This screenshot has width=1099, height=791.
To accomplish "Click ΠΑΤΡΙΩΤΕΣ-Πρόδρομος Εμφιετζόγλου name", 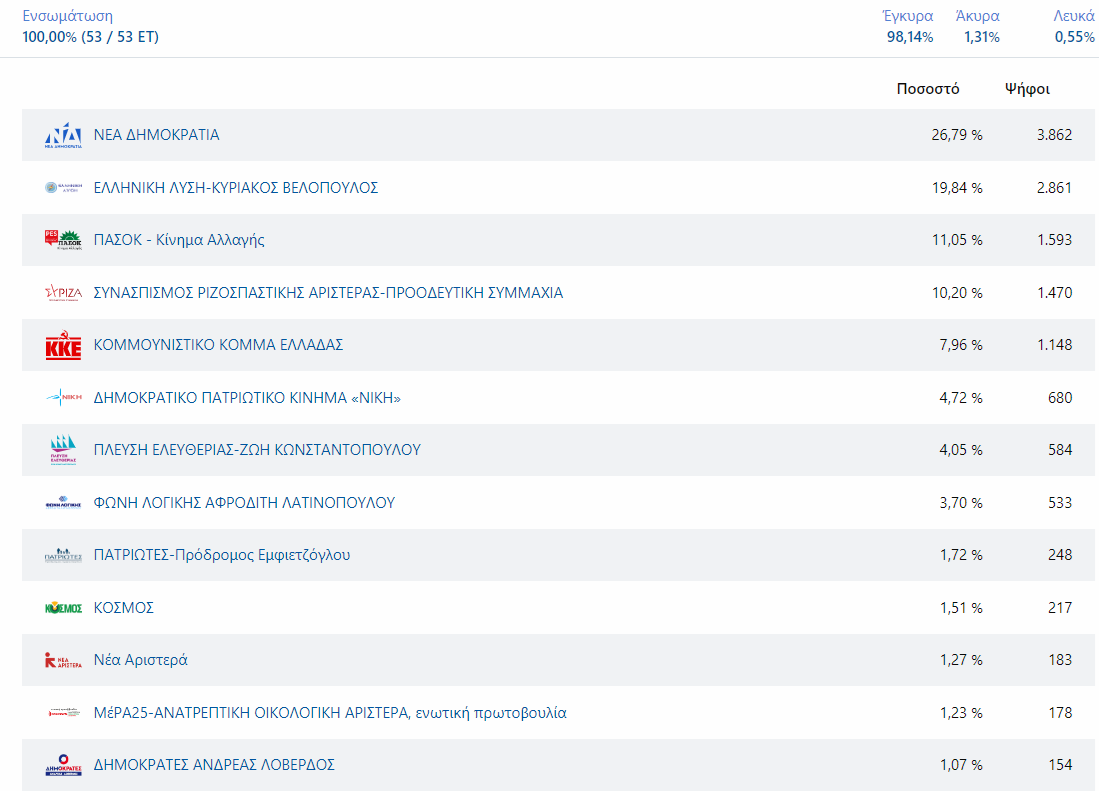I will [x=222, y=555].
